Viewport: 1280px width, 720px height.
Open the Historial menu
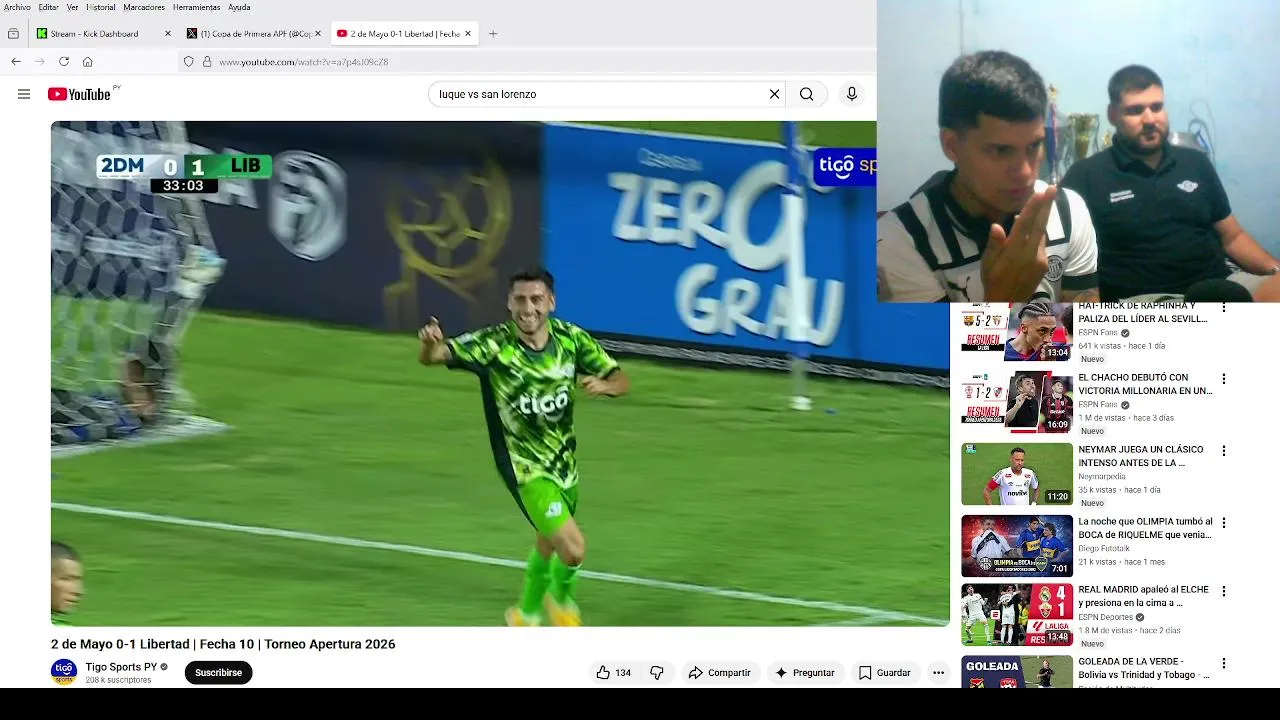(101, 7)
